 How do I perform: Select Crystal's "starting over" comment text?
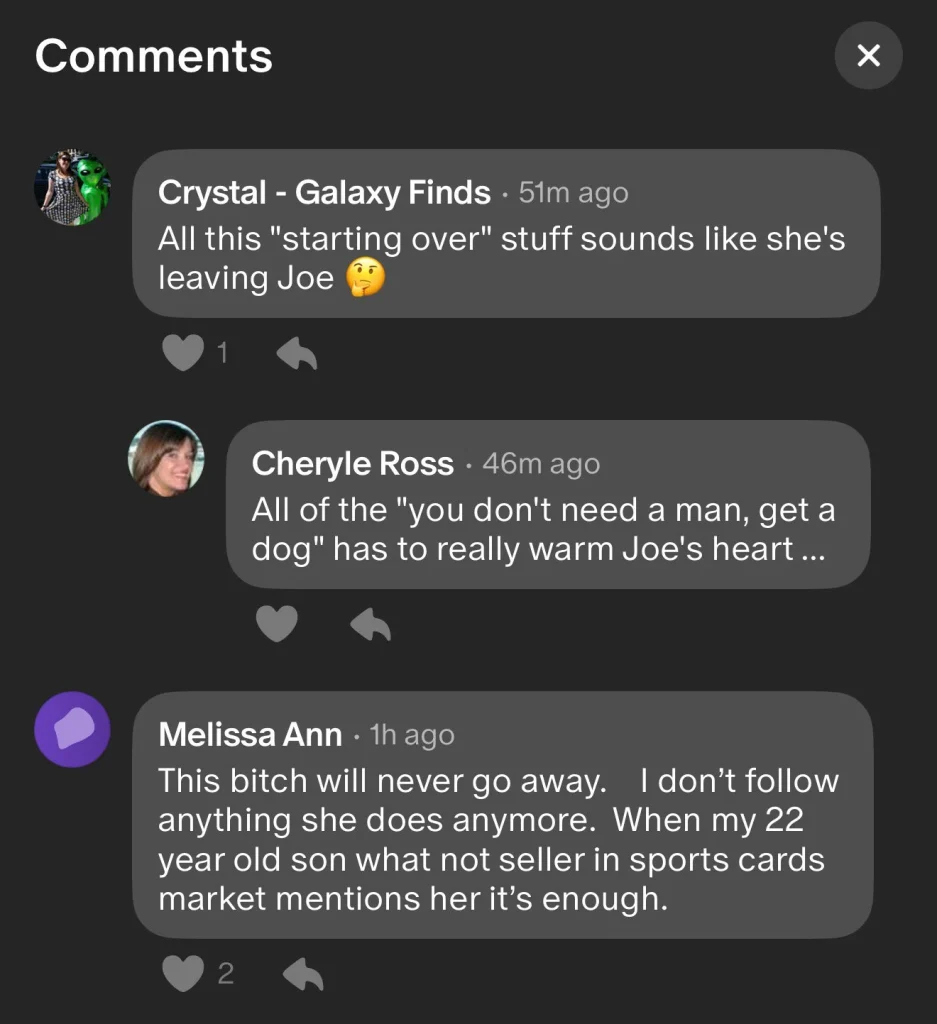coord(500,258)
